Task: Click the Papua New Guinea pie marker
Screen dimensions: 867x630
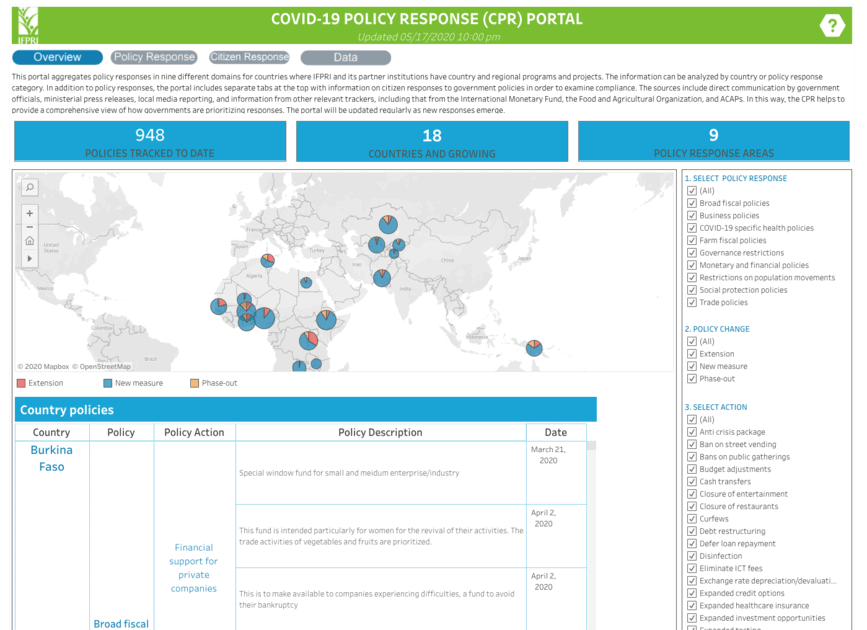Action: point(535,347)
